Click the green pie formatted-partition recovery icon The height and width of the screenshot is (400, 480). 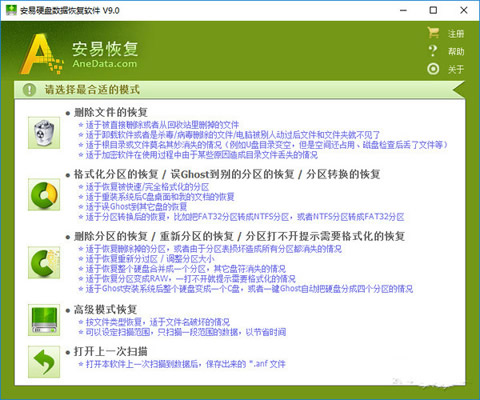coord(44,195)
